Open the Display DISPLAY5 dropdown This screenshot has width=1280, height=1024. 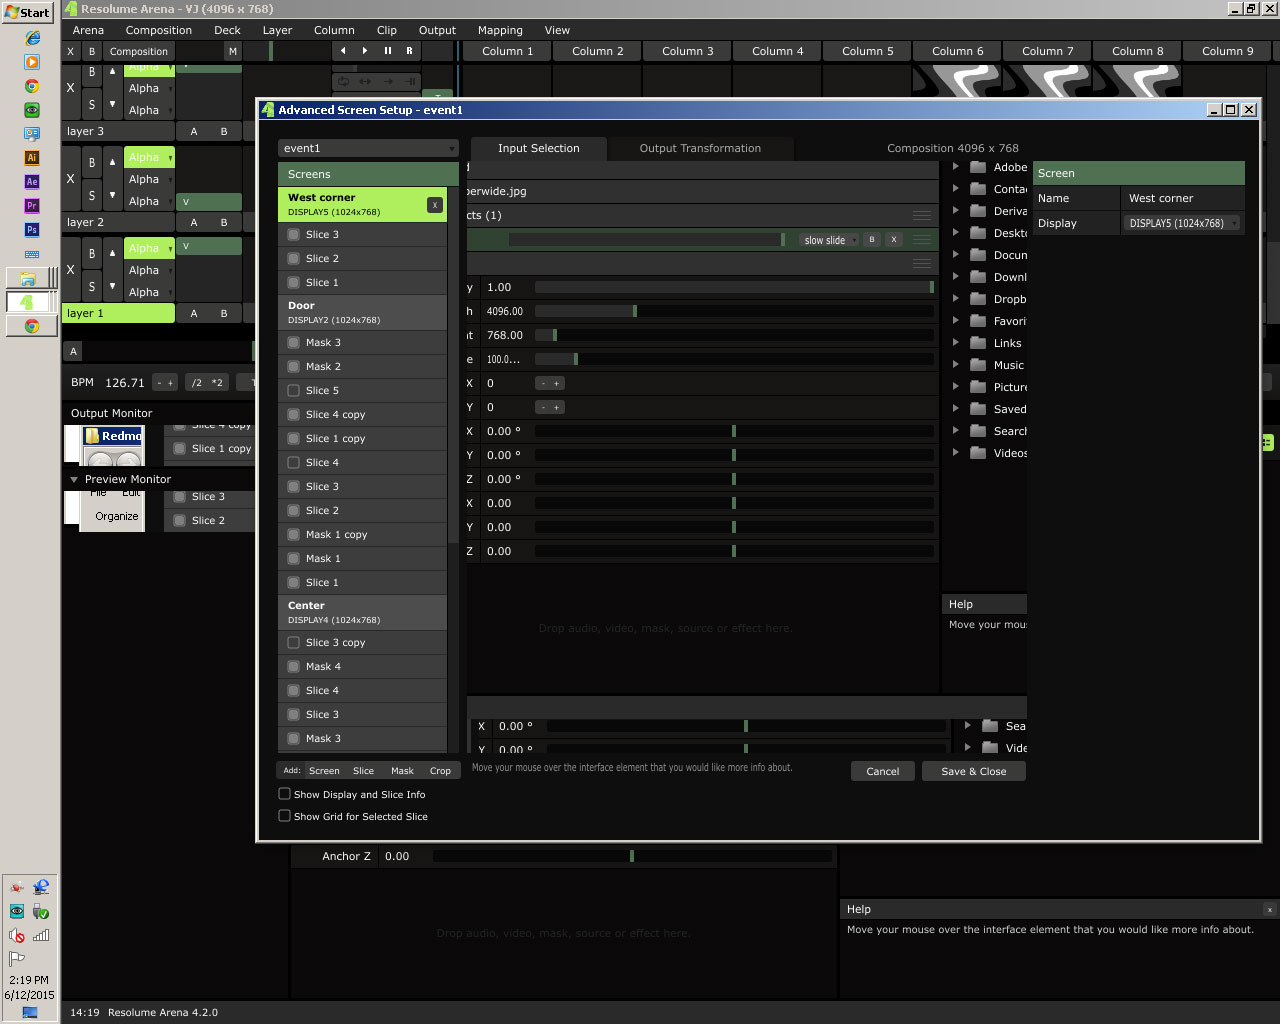pos(1183,224)
